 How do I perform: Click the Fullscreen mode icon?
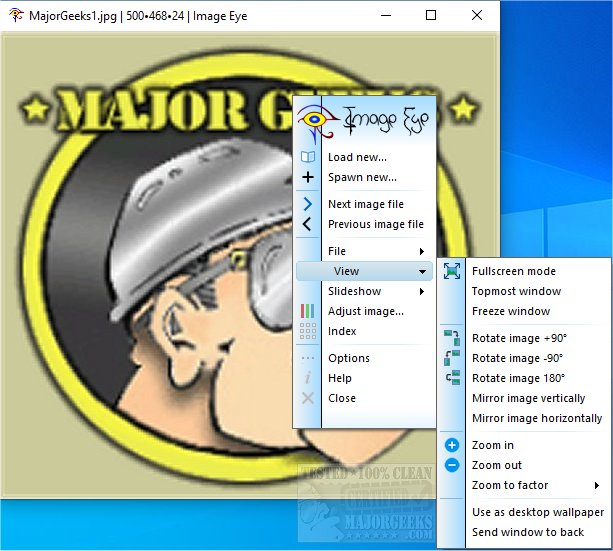tap(452, 271)
